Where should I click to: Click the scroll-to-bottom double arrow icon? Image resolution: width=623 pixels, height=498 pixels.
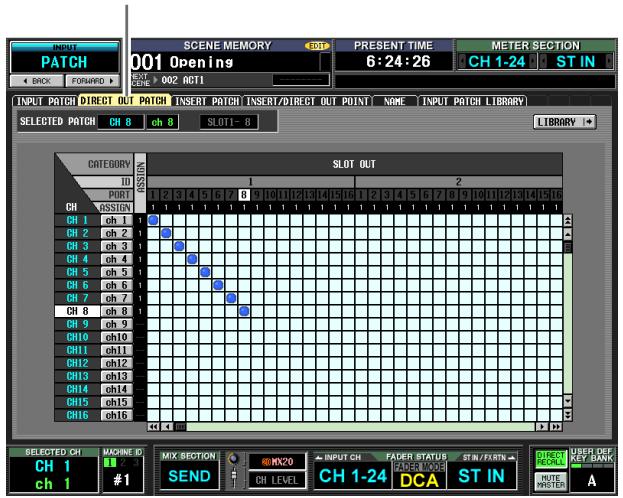pos(568,415)
